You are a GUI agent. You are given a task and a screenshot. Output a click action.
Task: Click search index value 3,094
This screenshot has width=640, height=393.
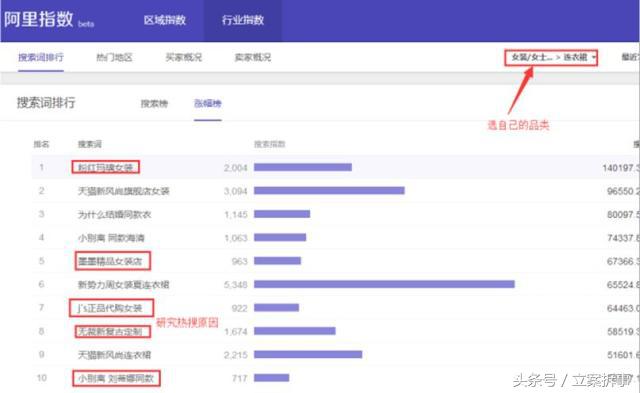pos(236,191)
